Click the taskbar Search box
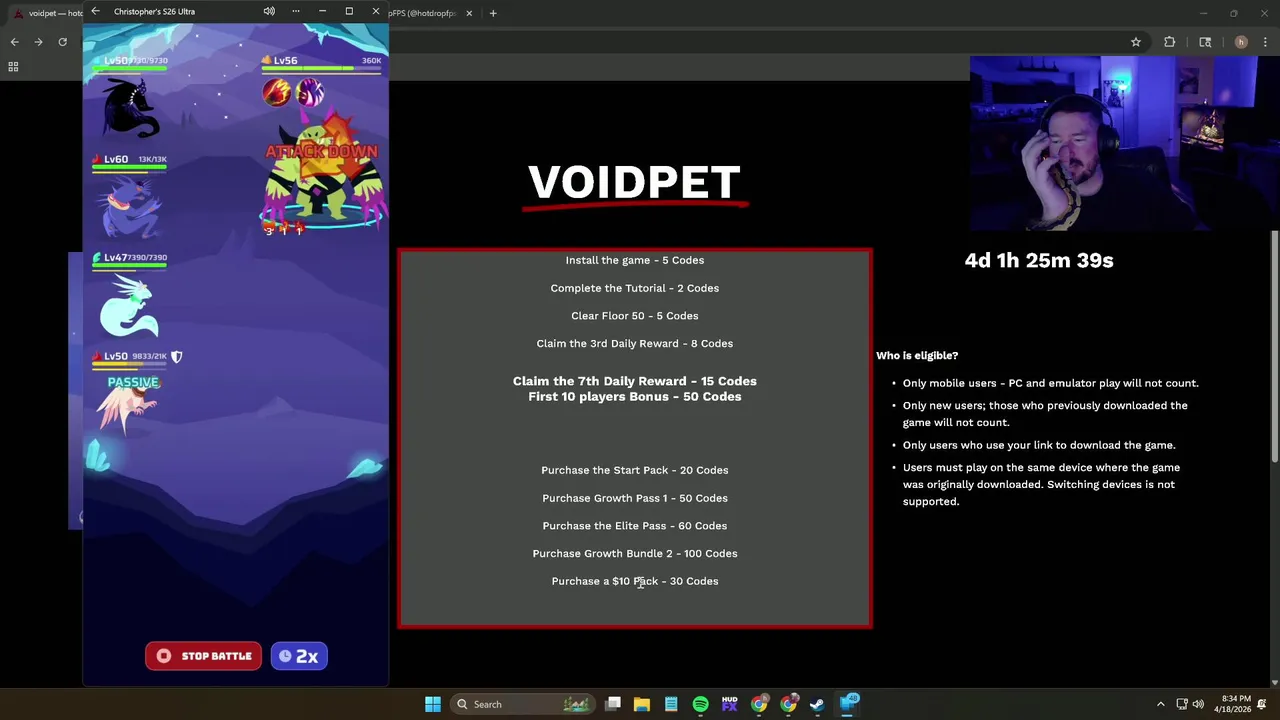Image resolution: width=1280 pixels, height=720 pixels. click(x=523, y=704)
